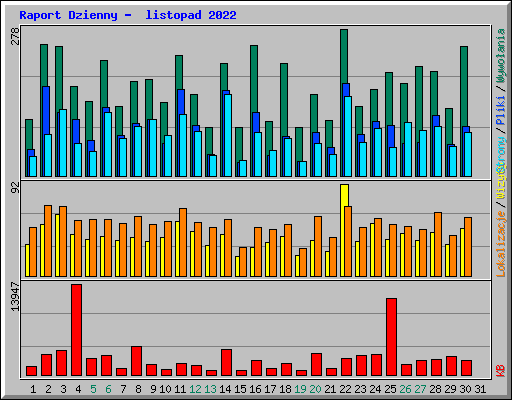Click the x-axis day label '1'
The width and height of the screenshot is (512, 400).
pos(33,389)
